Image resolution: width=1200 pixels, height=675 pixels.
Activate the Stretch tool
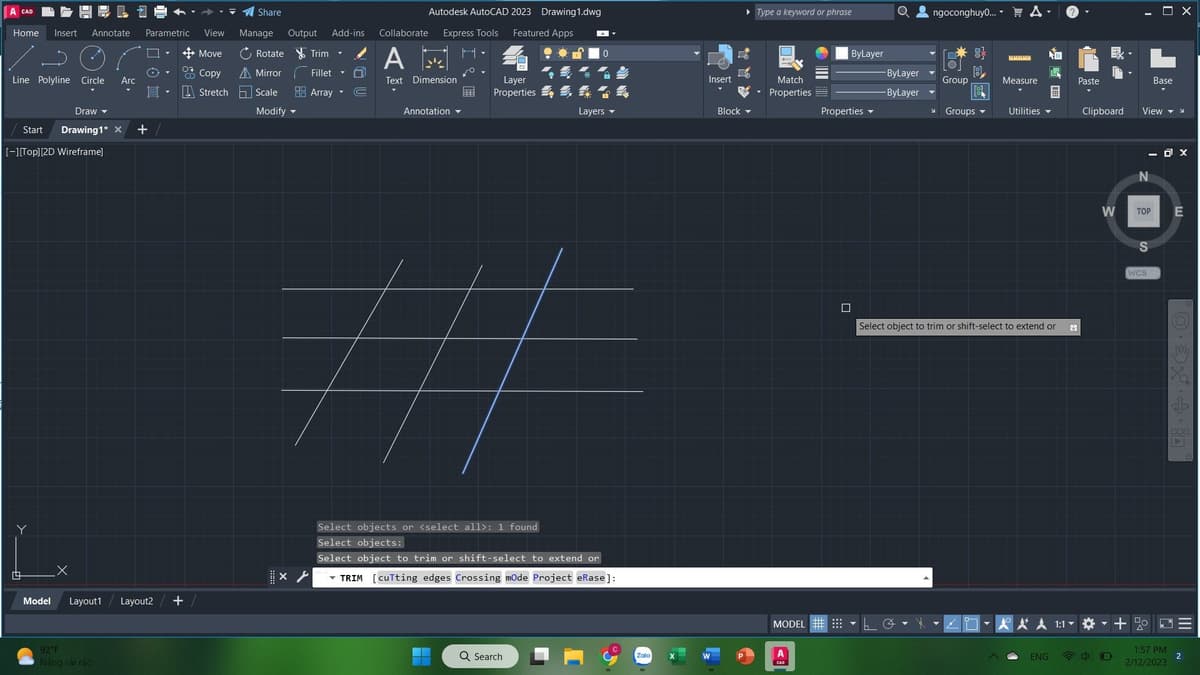(206, 92)
